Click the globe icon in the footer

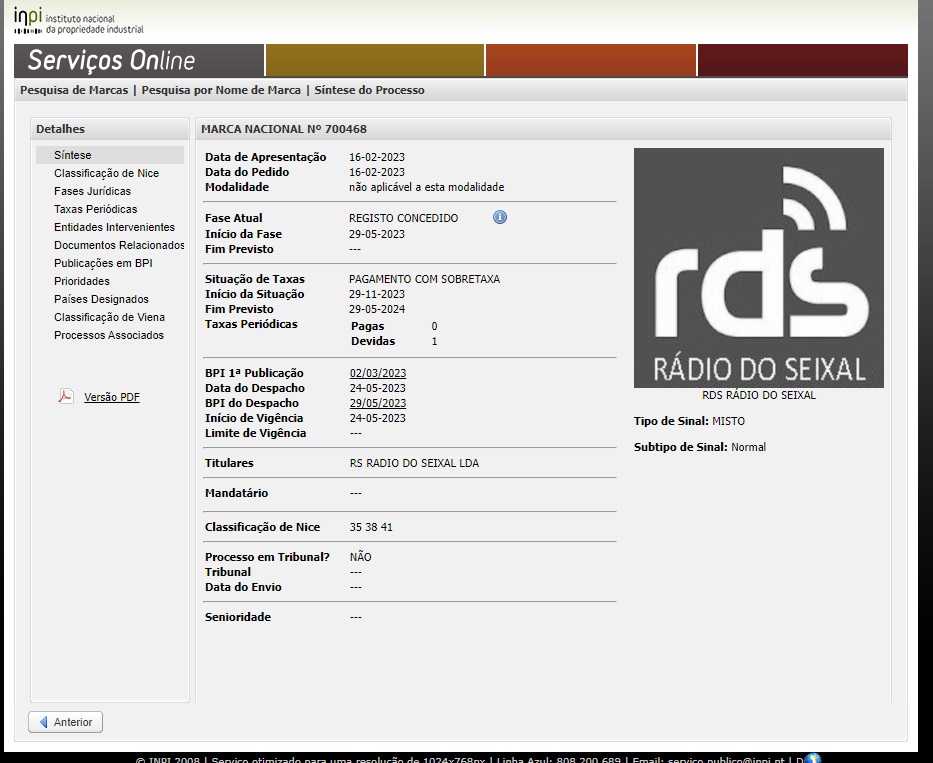813,758
